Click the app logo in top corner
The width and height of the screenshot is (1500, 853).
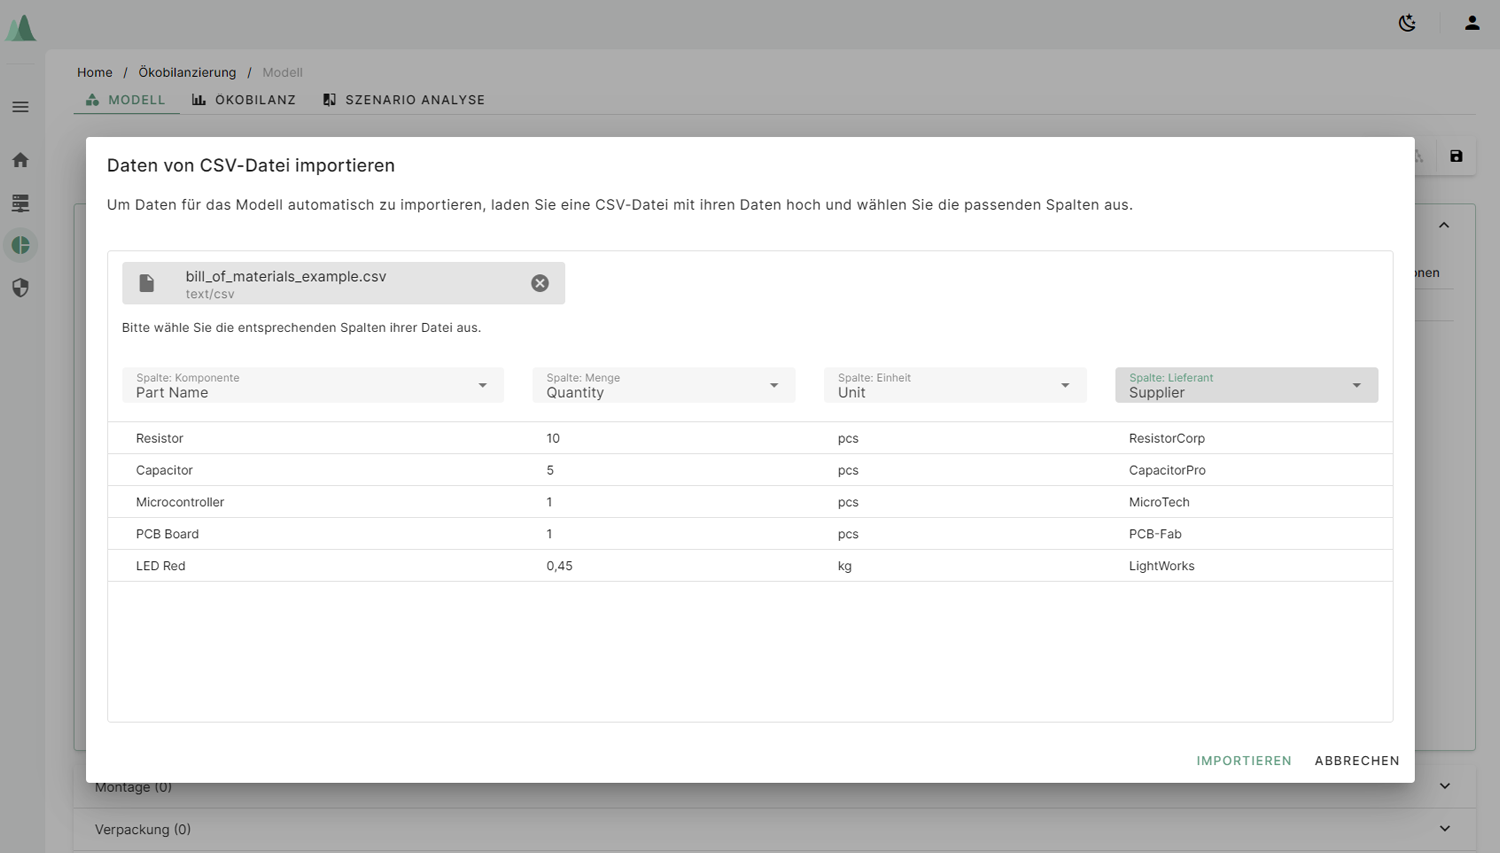(x=21, y=27)
